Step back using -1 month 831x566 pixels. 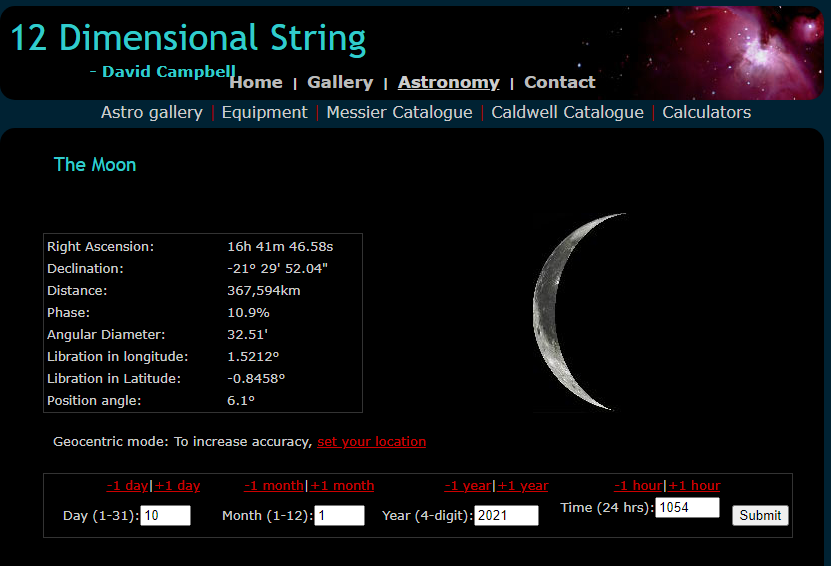274,485
